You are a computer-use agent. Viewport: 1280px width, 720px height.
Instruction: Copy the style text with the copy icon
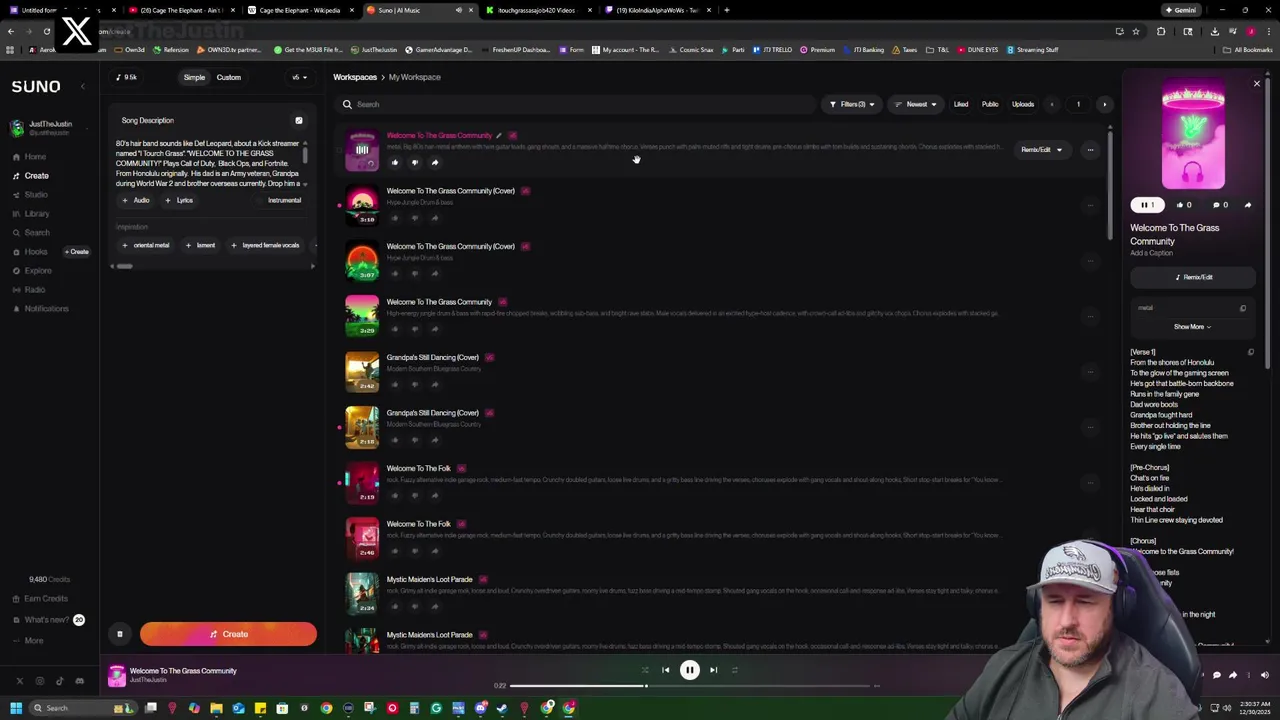pos(1243,308)
